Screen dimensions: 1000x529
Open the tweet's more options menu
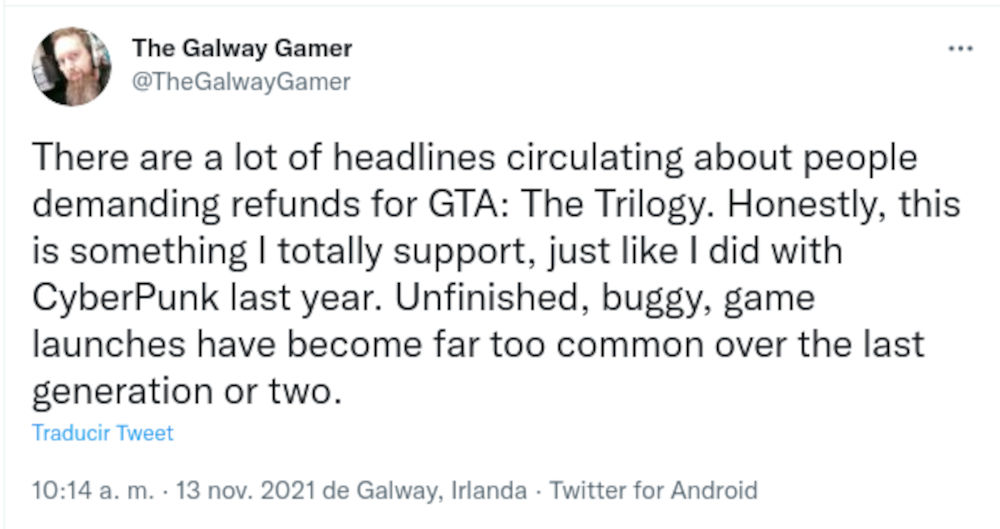[960, 50]
